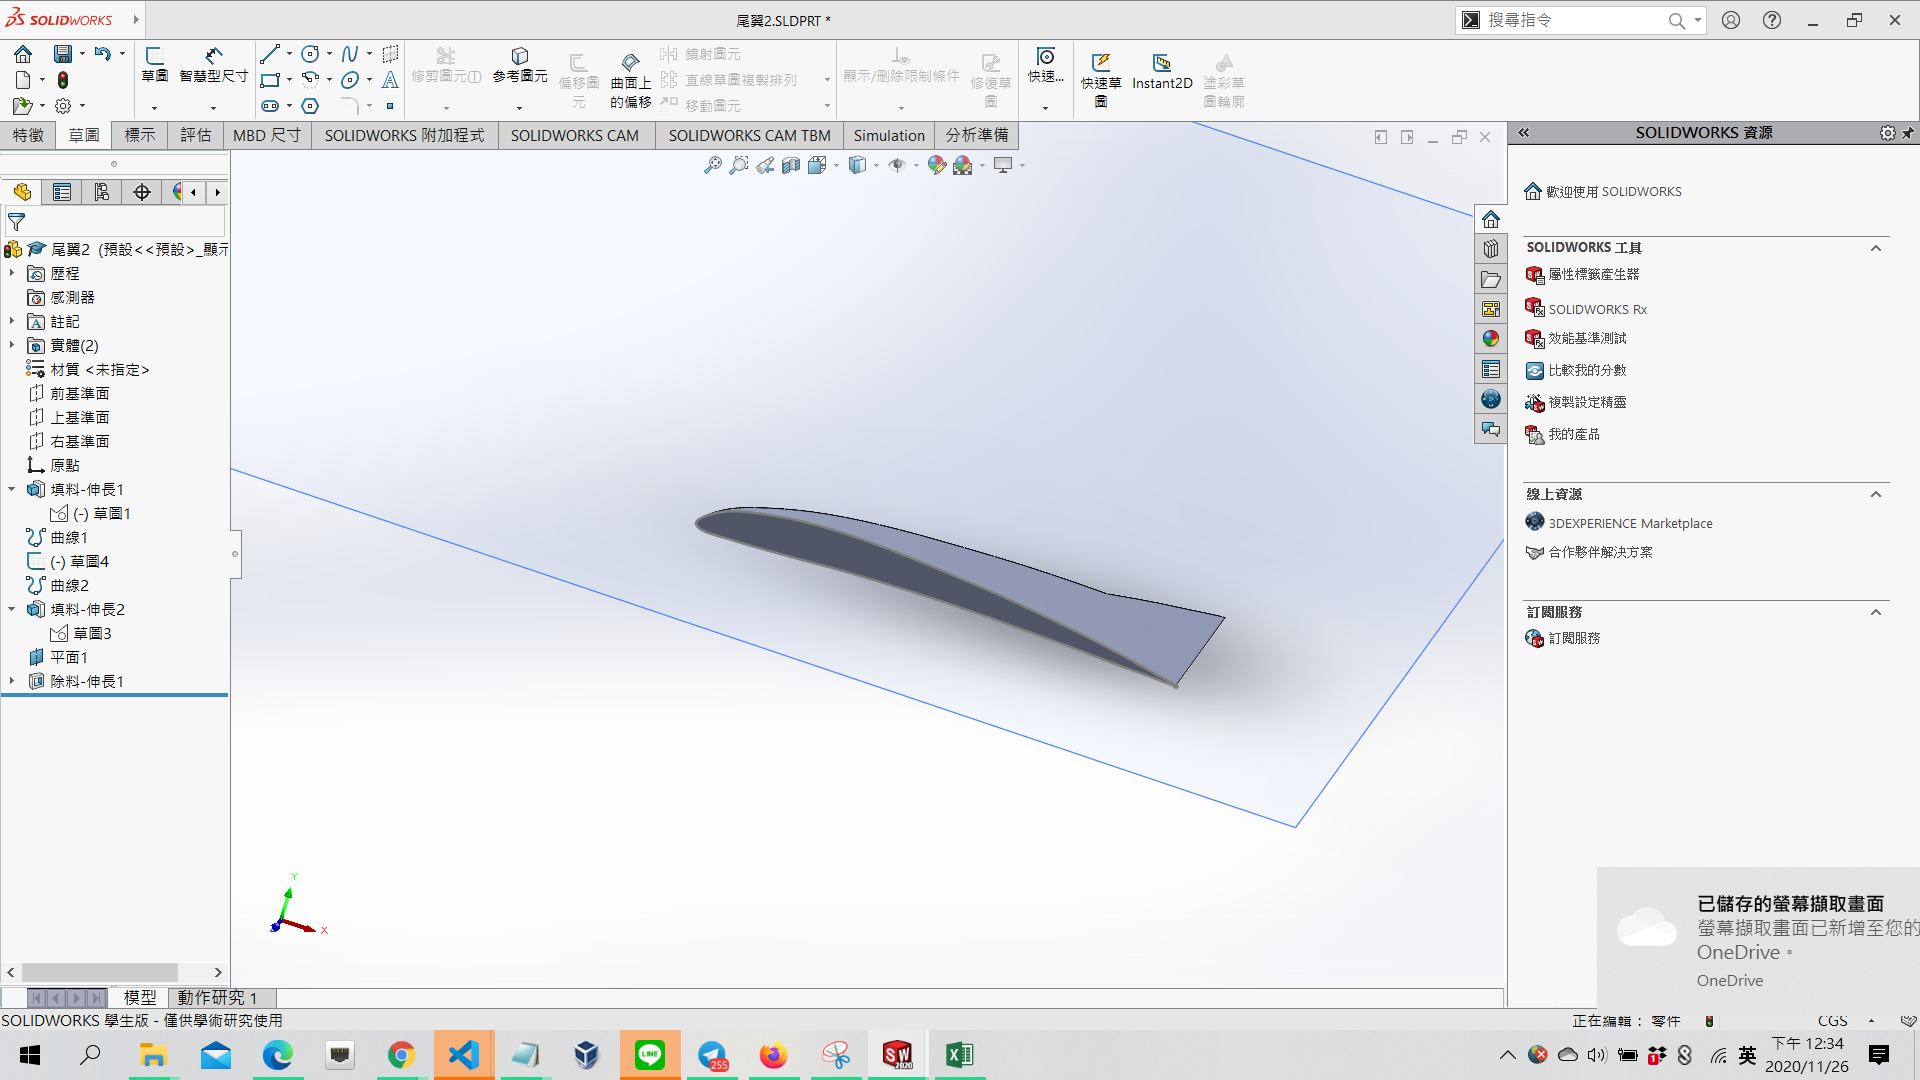Toggle the Section View icon
1920x1080 pixels.
[x=791, y=165]
